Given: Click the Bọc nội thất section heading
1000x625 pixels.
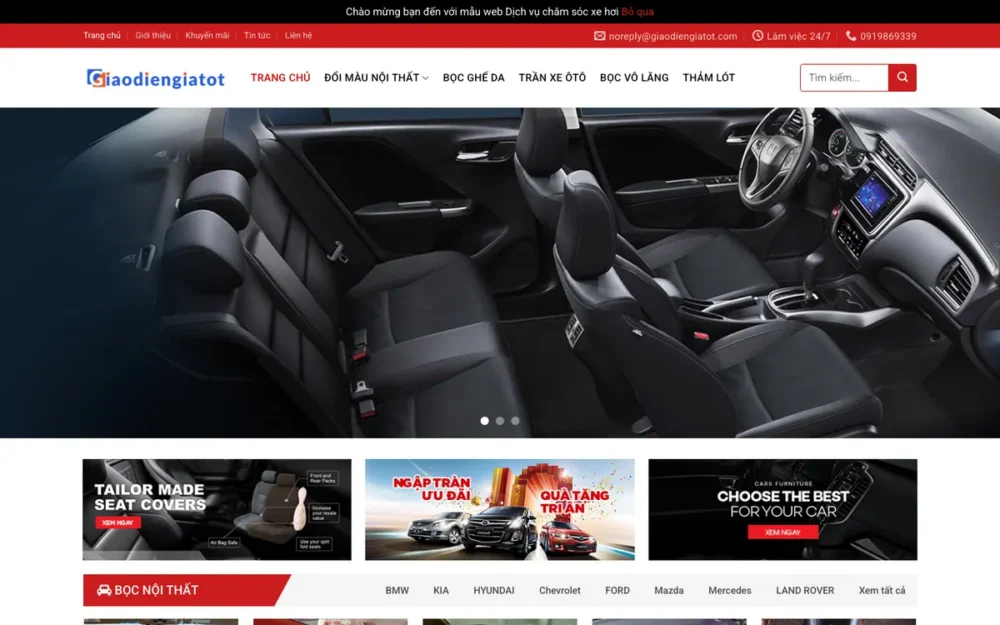Looking at the screenshot, I should coord(156,590).
